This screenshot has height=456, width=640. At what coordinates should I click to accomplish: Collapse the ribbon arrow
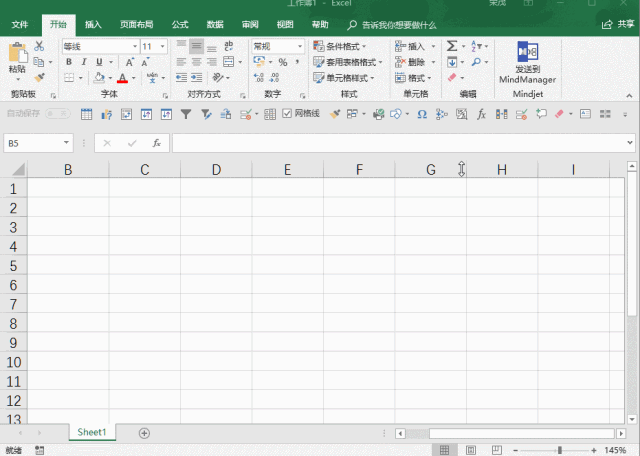629,96
